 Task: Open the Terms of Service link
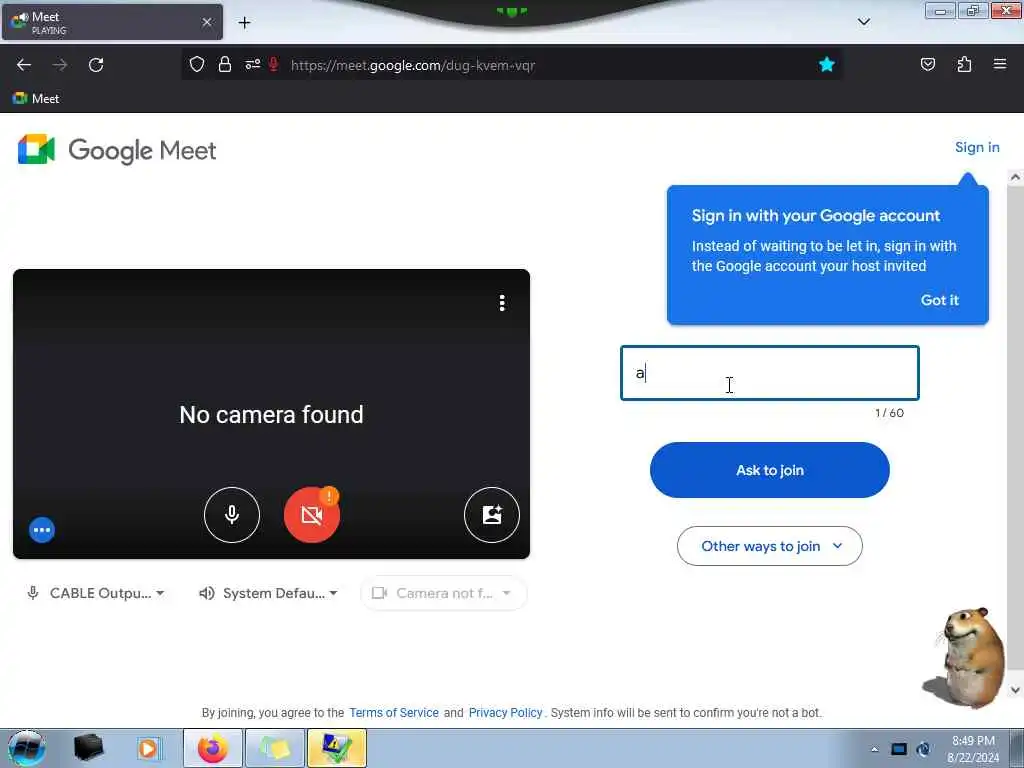point(394,712)
